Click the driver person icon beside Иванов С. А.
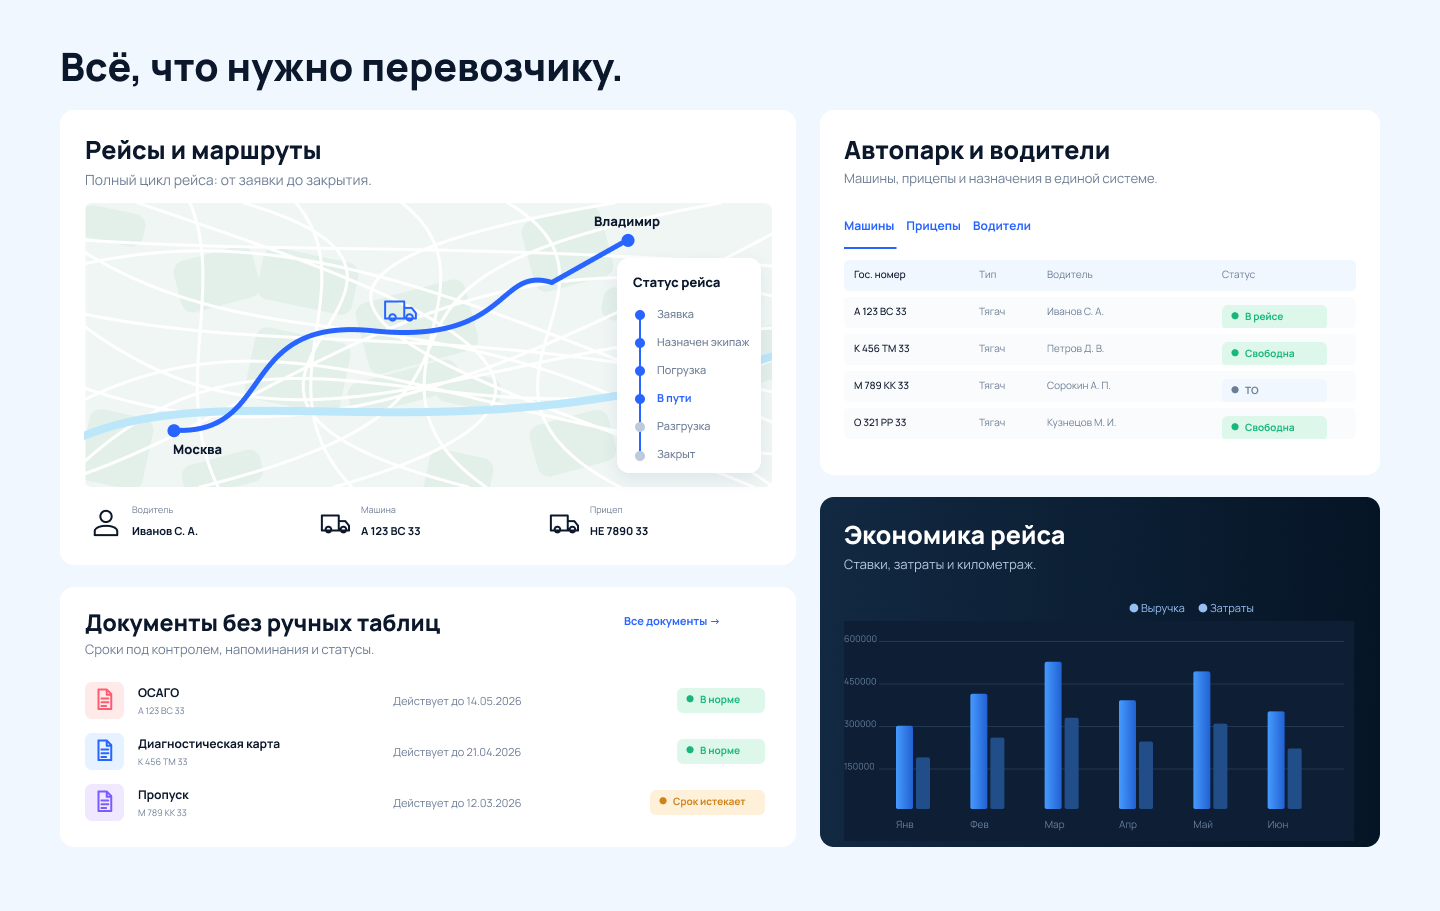1440x911 pixels. 106,523
